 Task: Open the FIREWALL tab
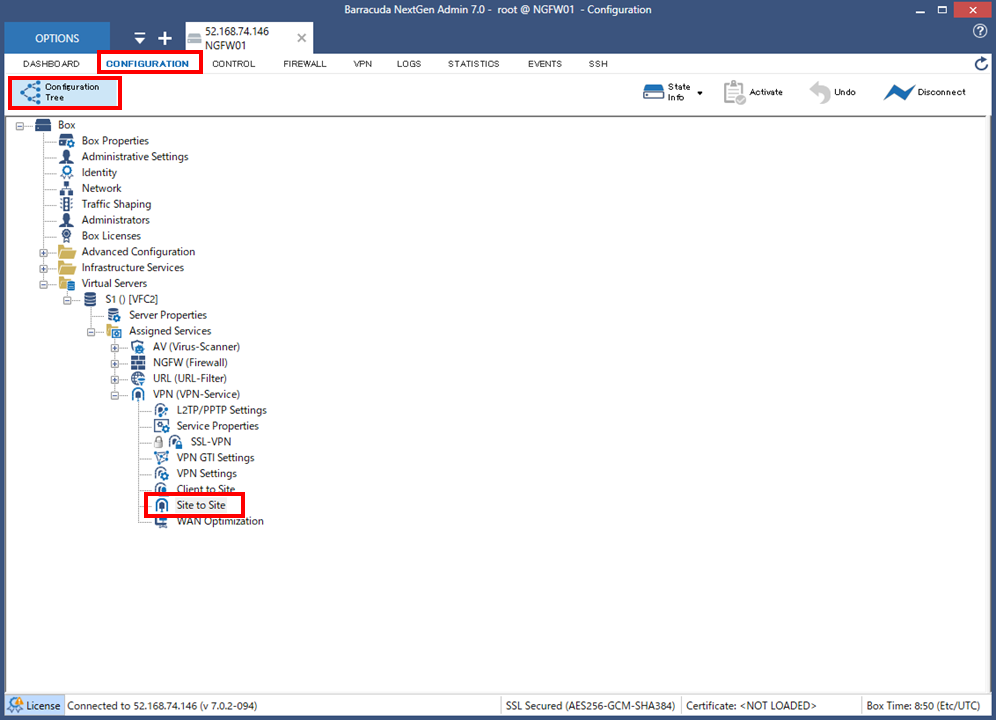coord(305,64)
